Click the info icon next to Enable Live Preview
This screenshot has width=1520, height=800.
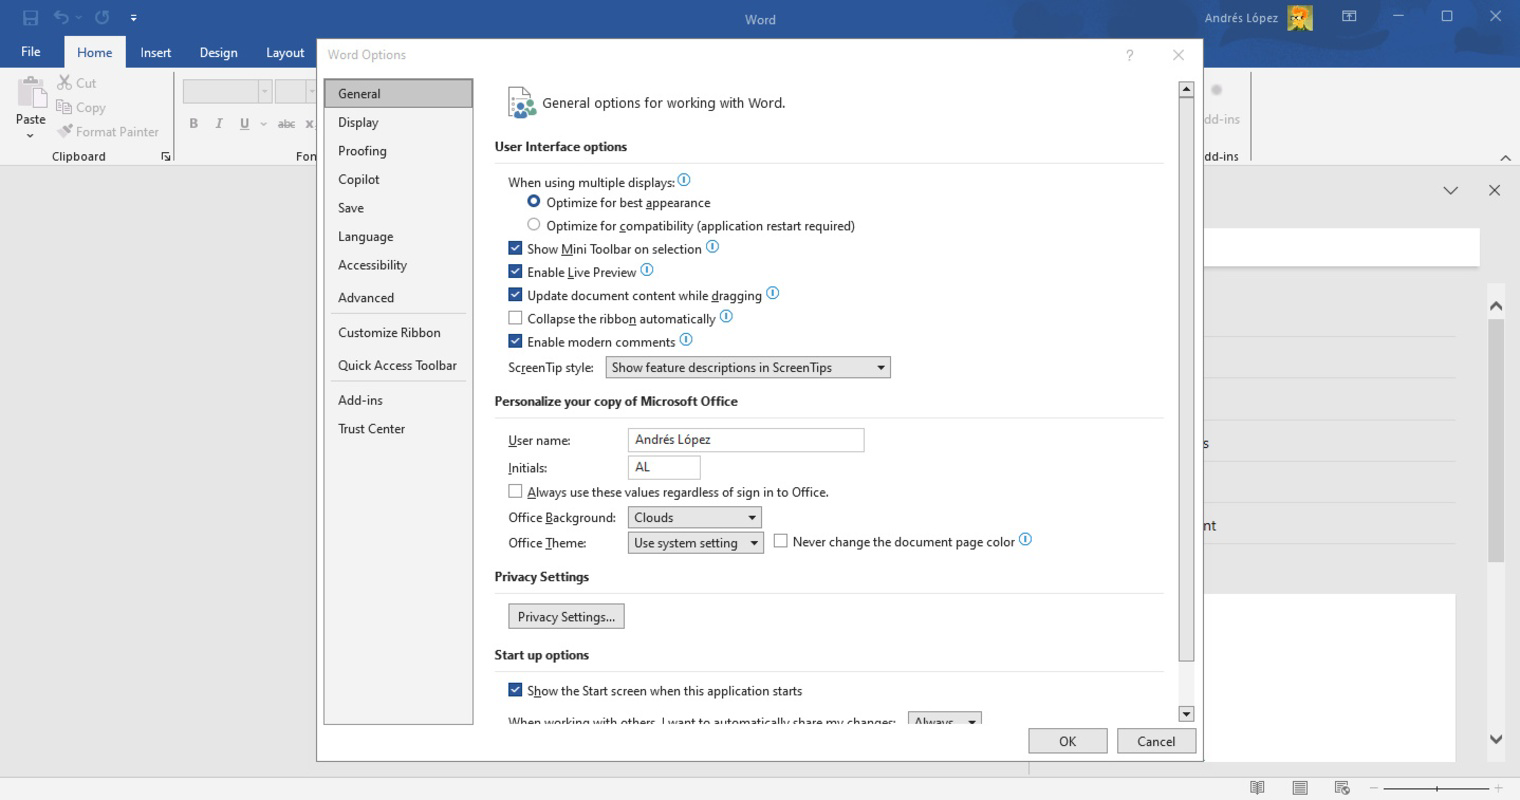647,270
